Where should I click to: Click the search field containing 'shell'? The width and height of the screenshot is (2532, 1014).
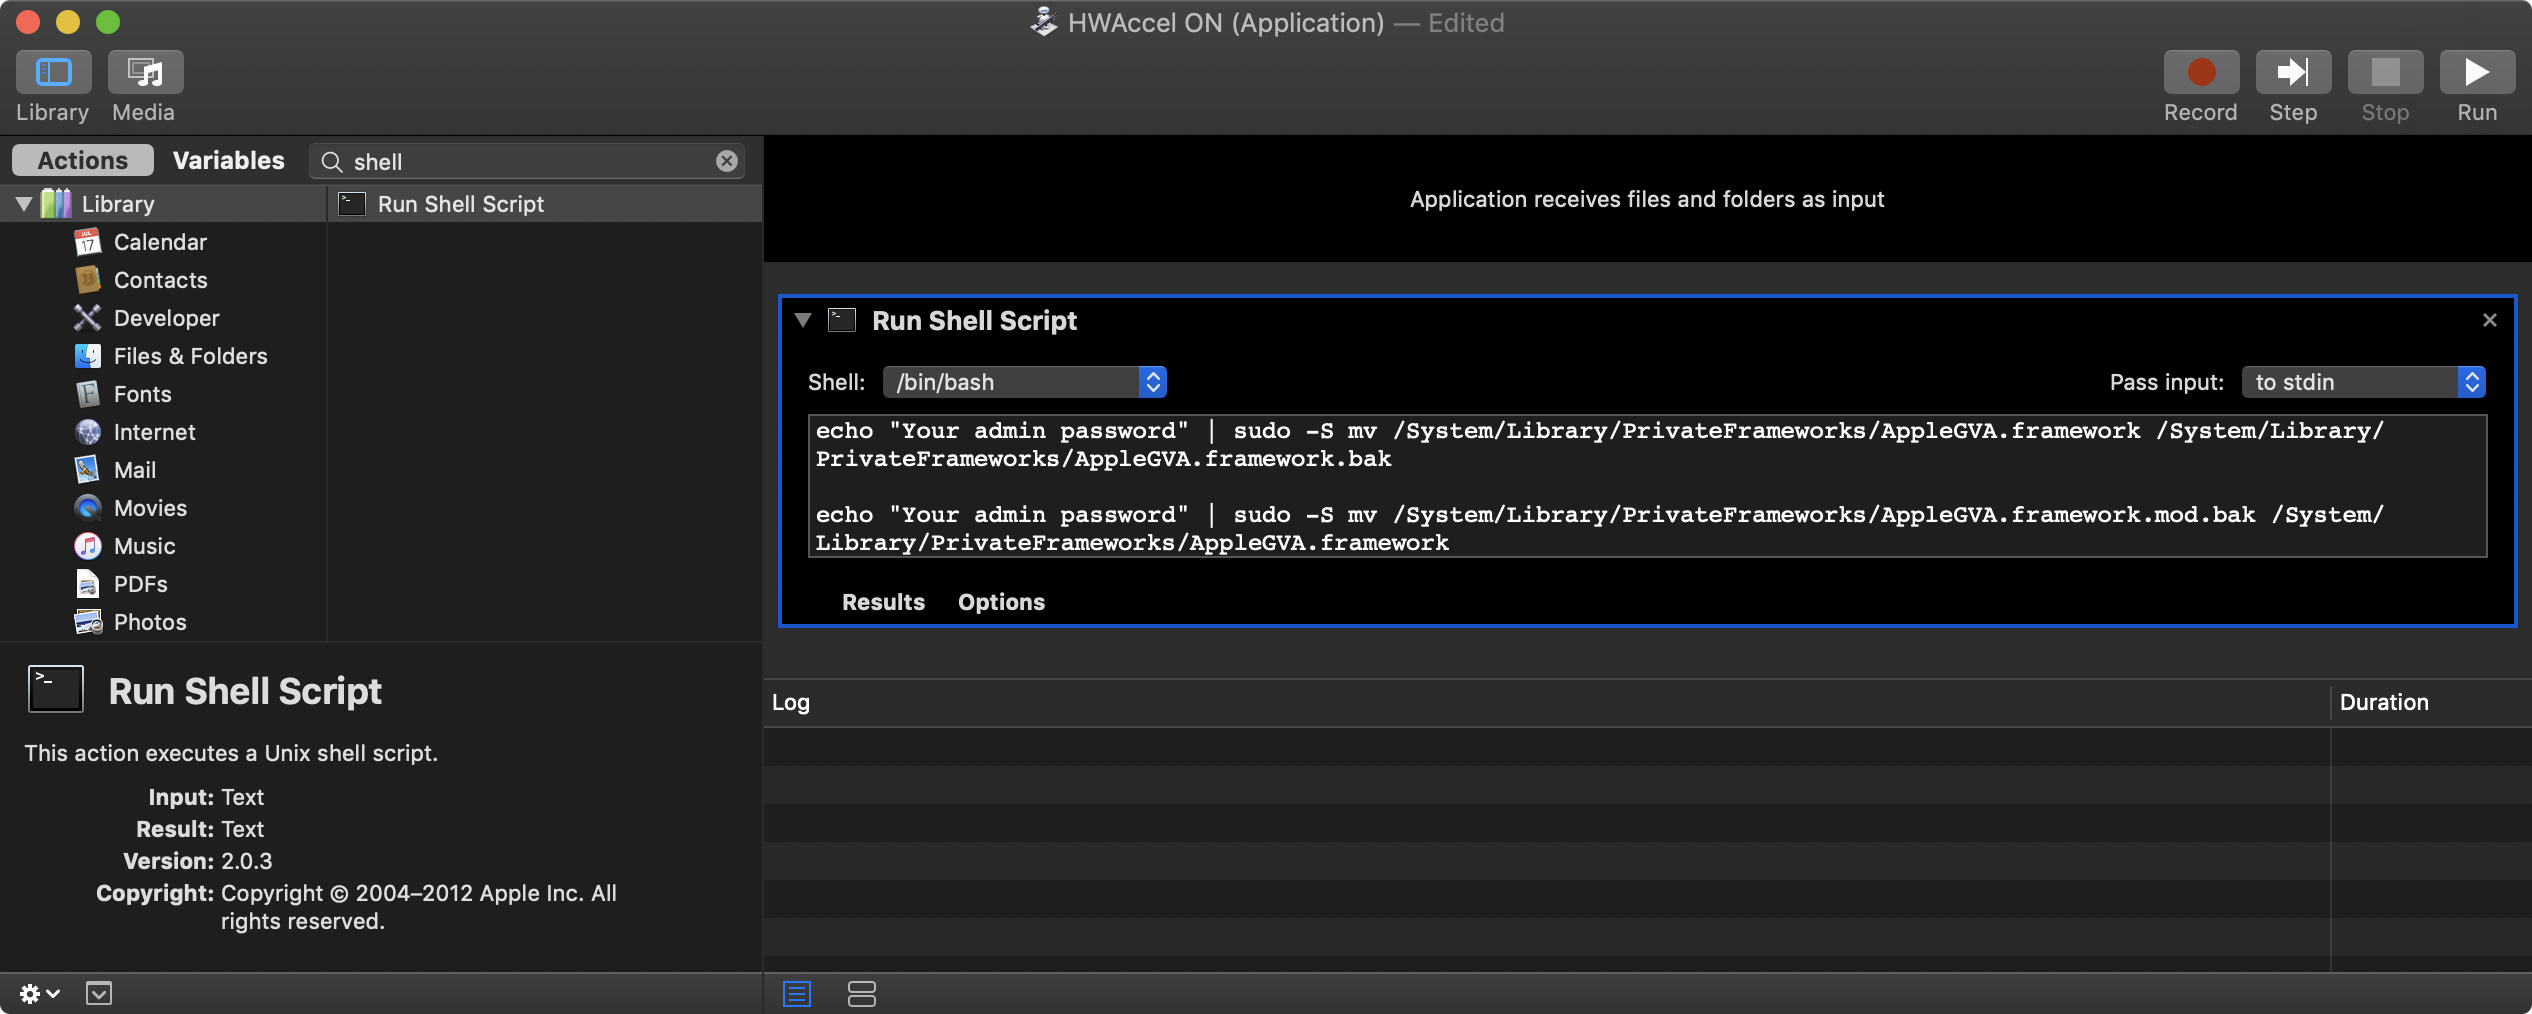pos(527,161)
